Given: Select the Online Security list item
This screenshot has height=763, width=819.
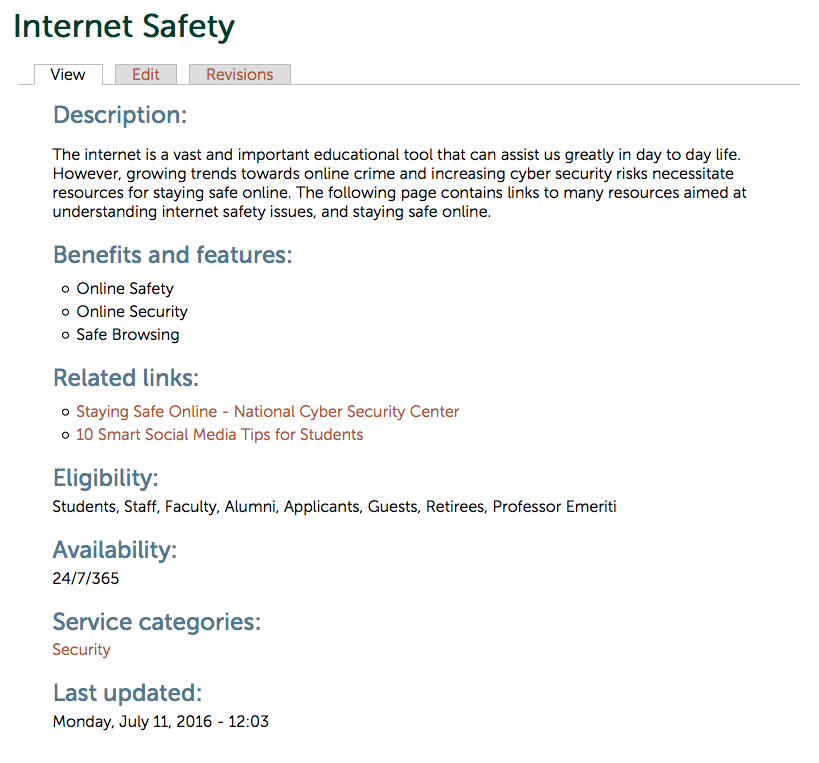Looking at the screenshot, I should tap(132, 312).
